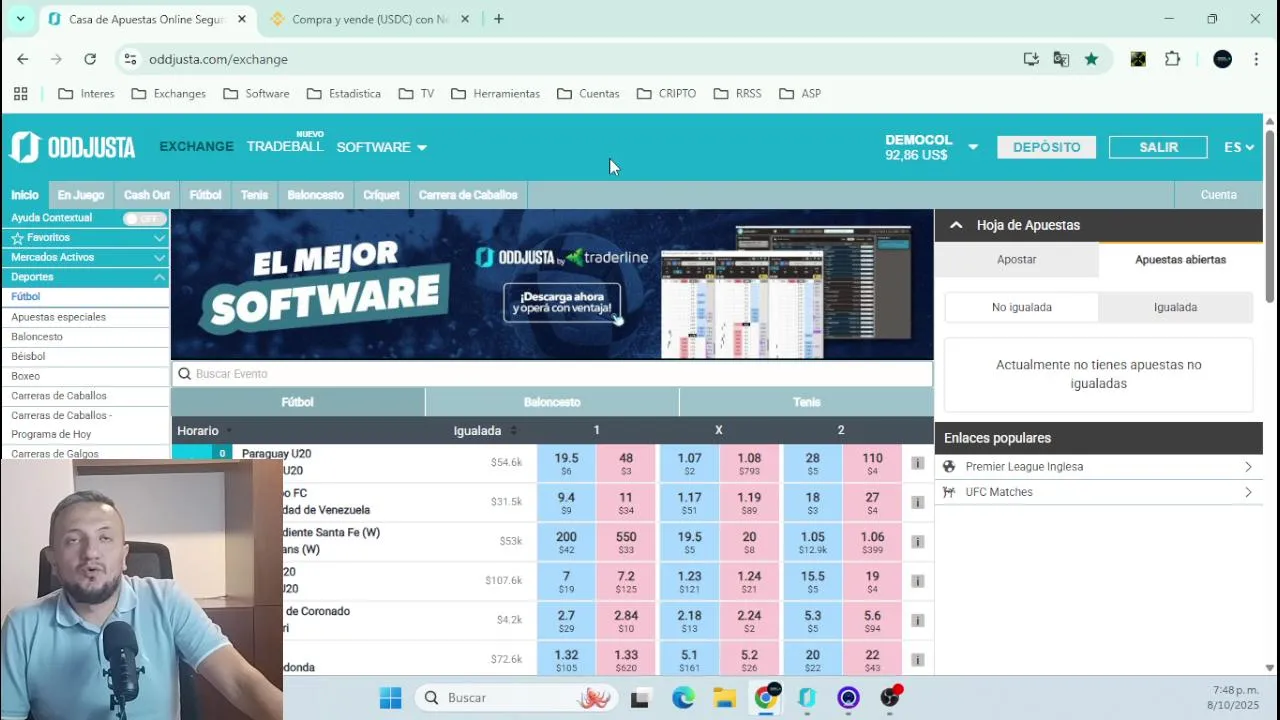Open the DEMOCOL account dropdown
Screen dimensions: 1280x720
click(973, 147)
